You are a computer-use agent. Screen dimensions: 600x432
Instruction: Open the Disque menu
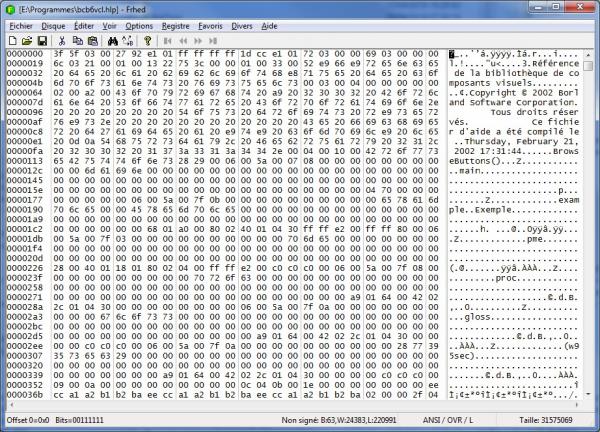54,24
